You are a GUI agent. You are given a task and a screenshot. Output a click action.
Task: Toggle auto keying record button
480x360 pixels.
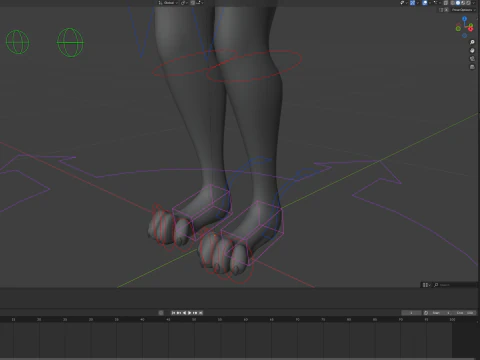coord(161,313)
